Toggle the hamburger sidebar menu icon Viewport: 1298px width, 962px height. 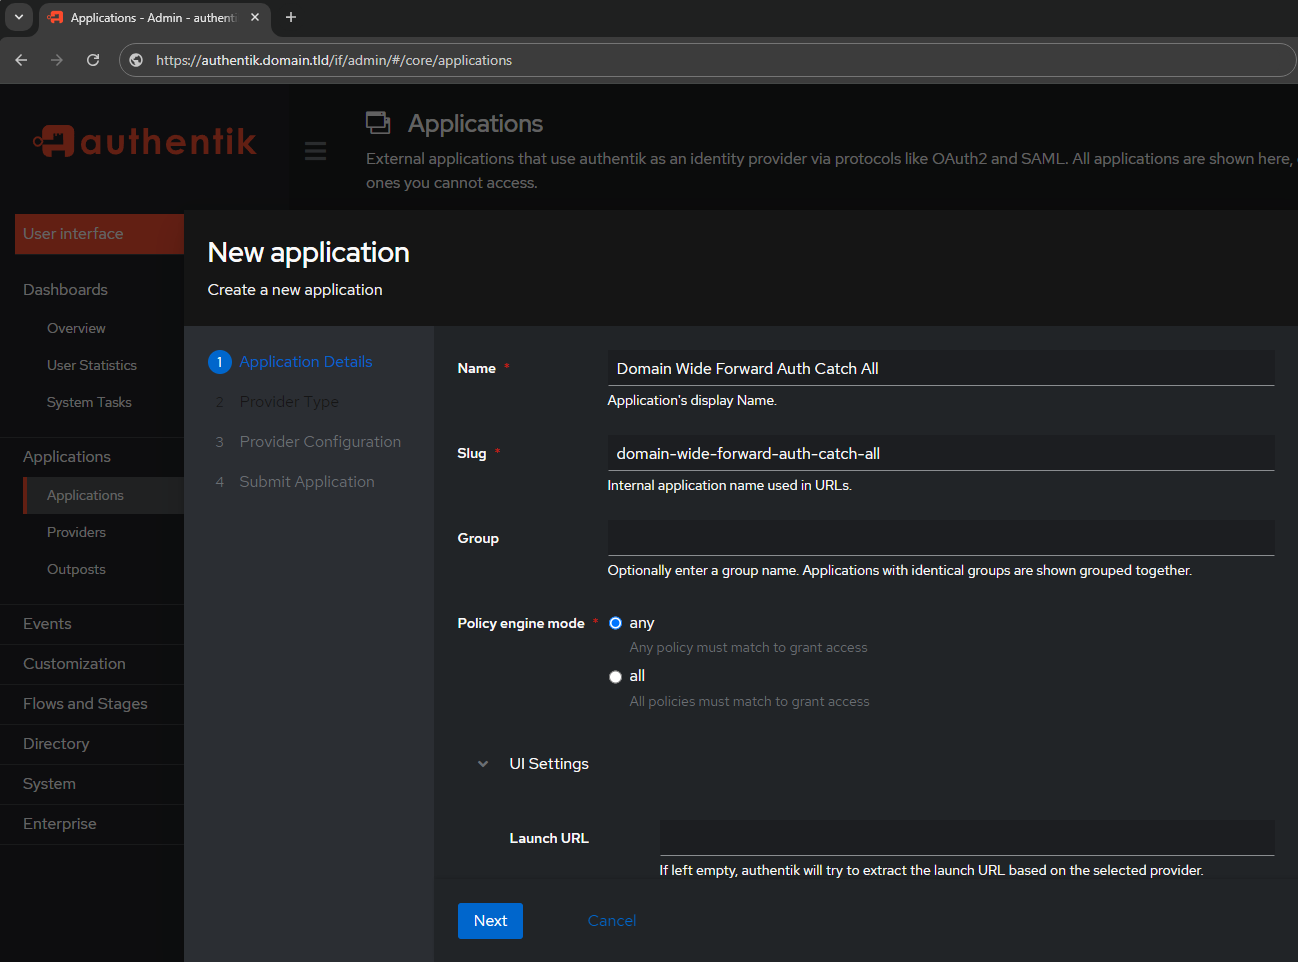tap(315, 151)
